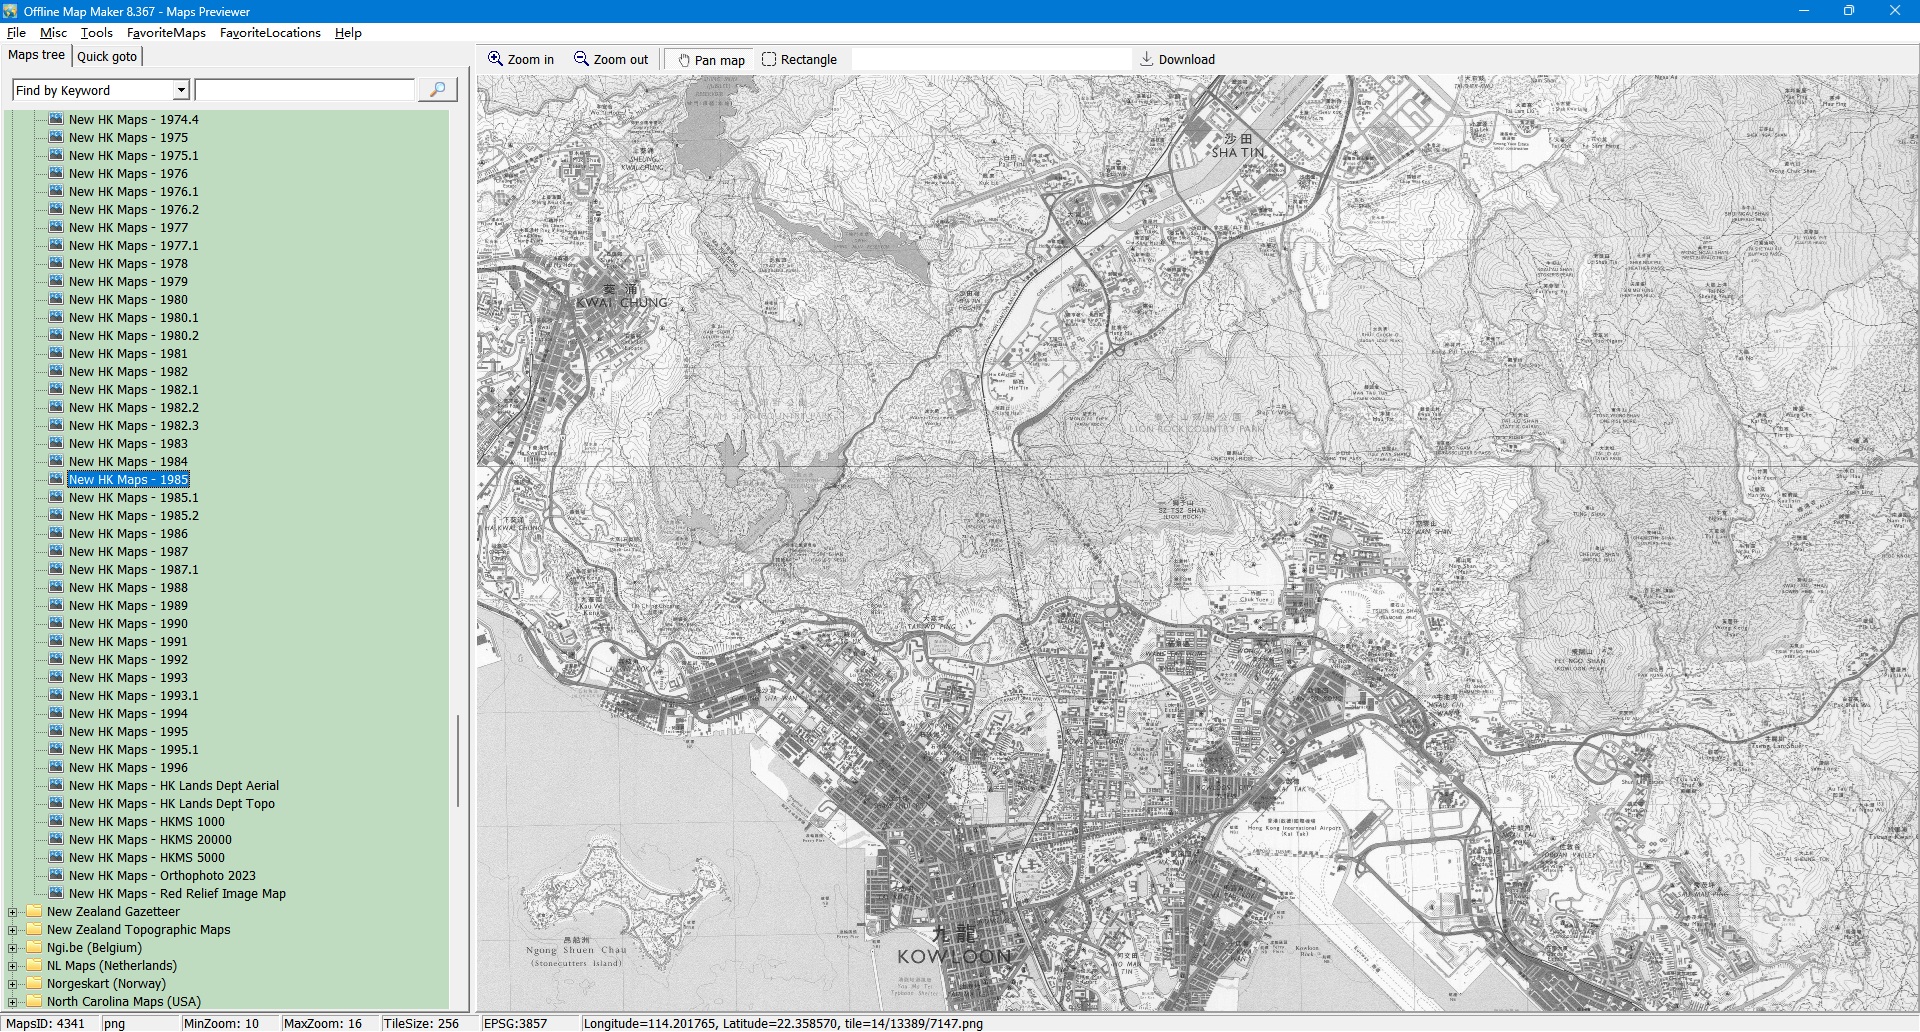Expand the New Zealand Gazetteer folder

tap(12, 912)
